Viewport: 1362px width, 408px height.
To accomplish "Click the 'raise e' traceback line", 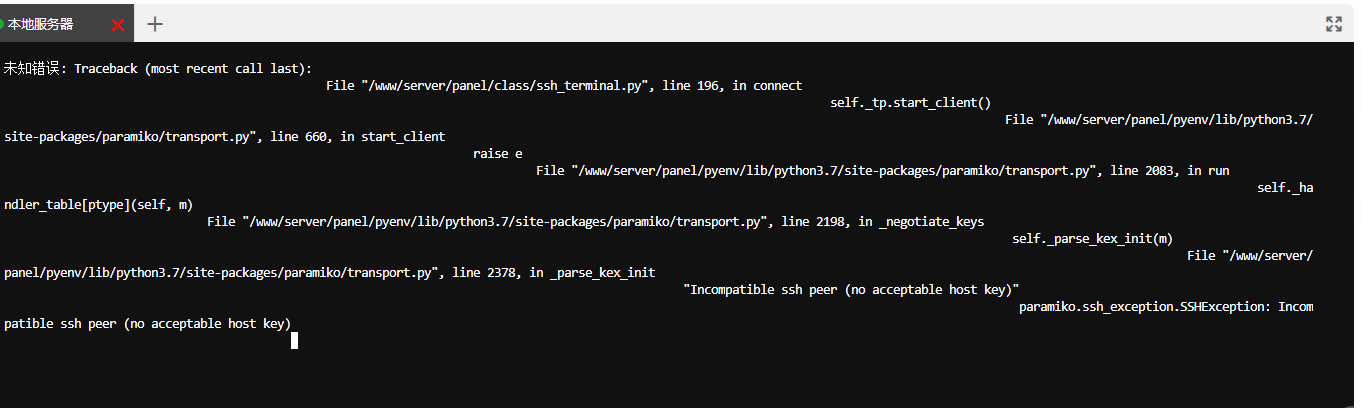I will tap(498, 153).
